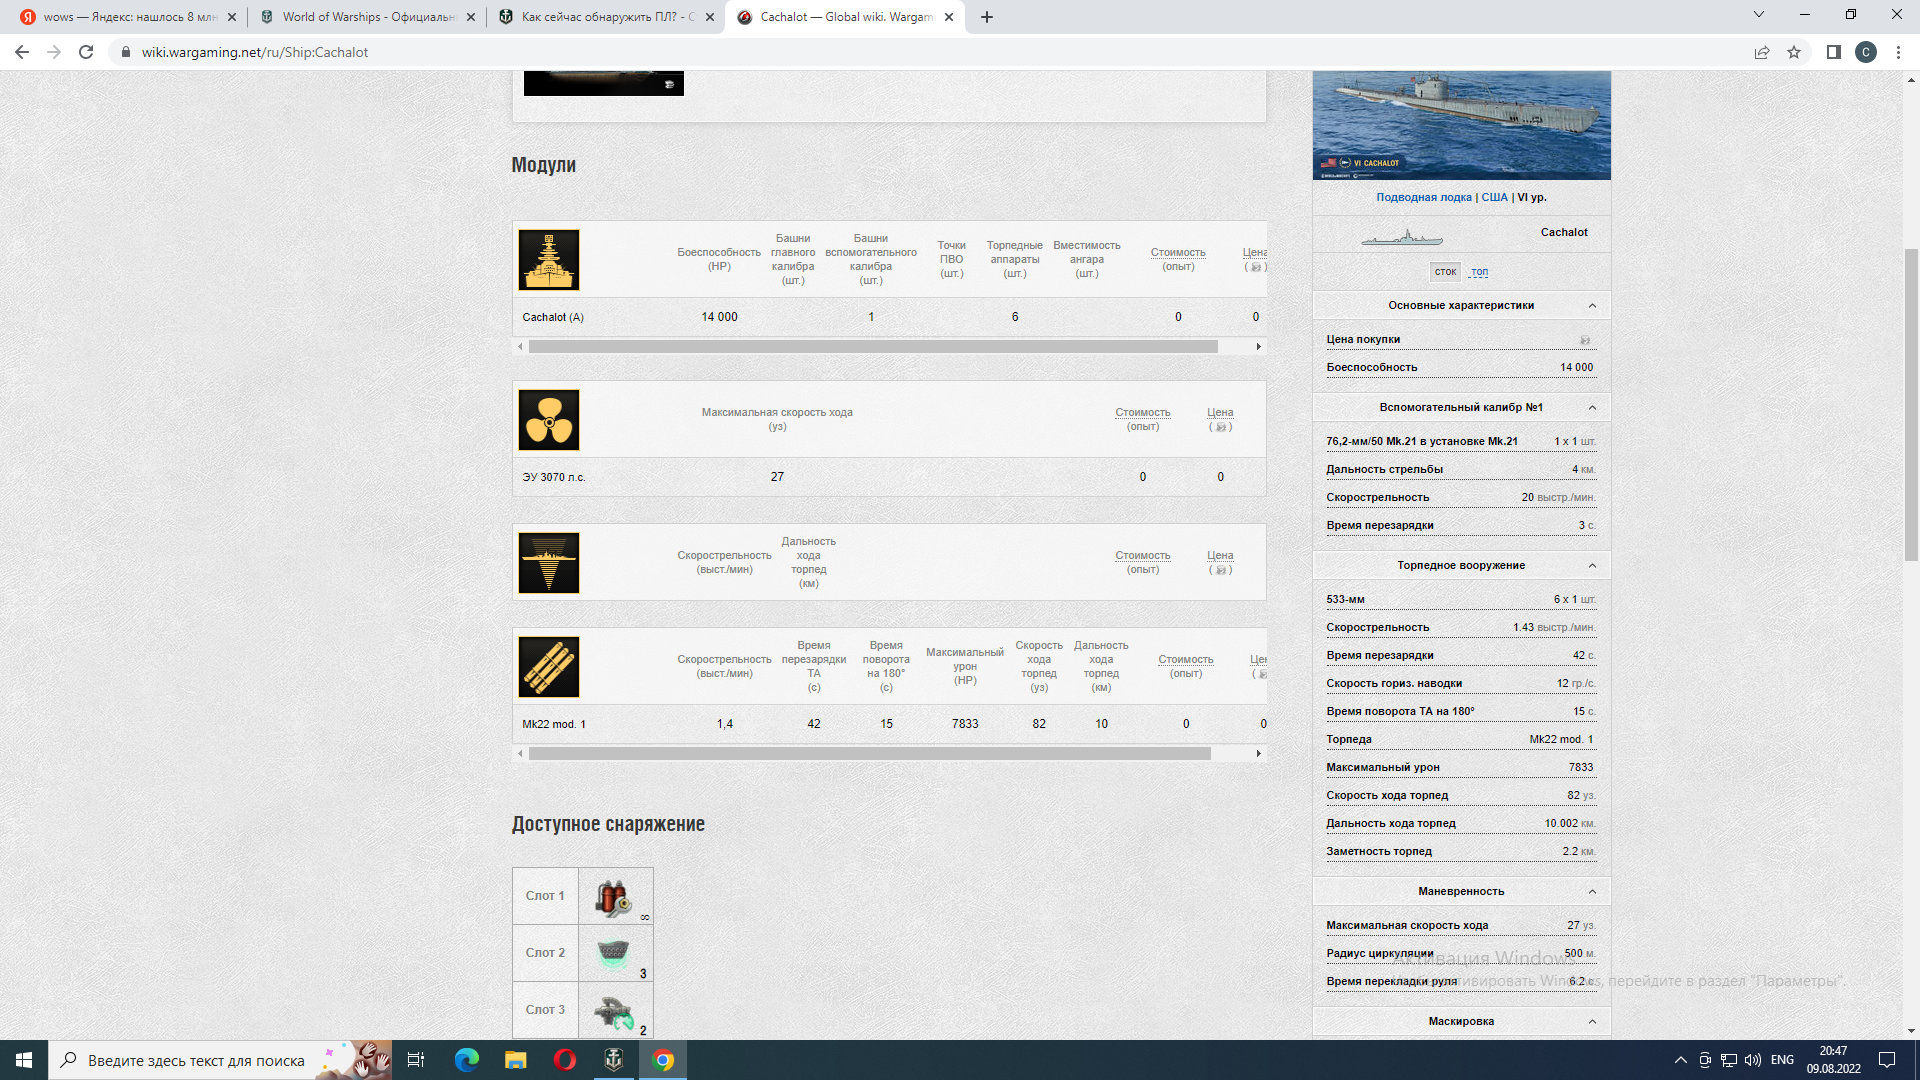This screenshot has width=1920, height=1080.
Task: Click the page vertical scrollbar thumb
Action: coord(1911,405)
